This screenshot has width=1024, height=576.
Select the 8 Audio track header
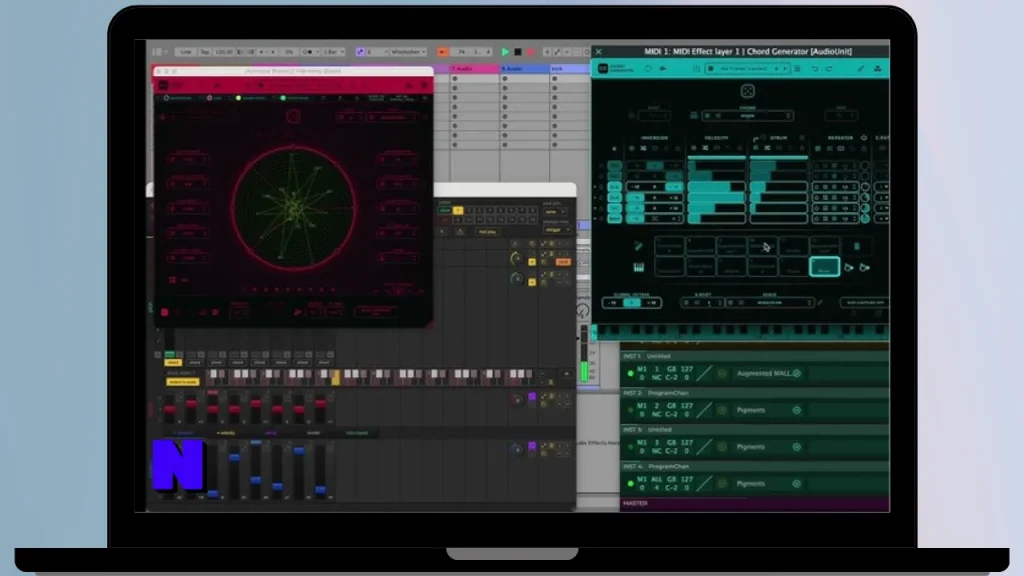tap(524, 69)
